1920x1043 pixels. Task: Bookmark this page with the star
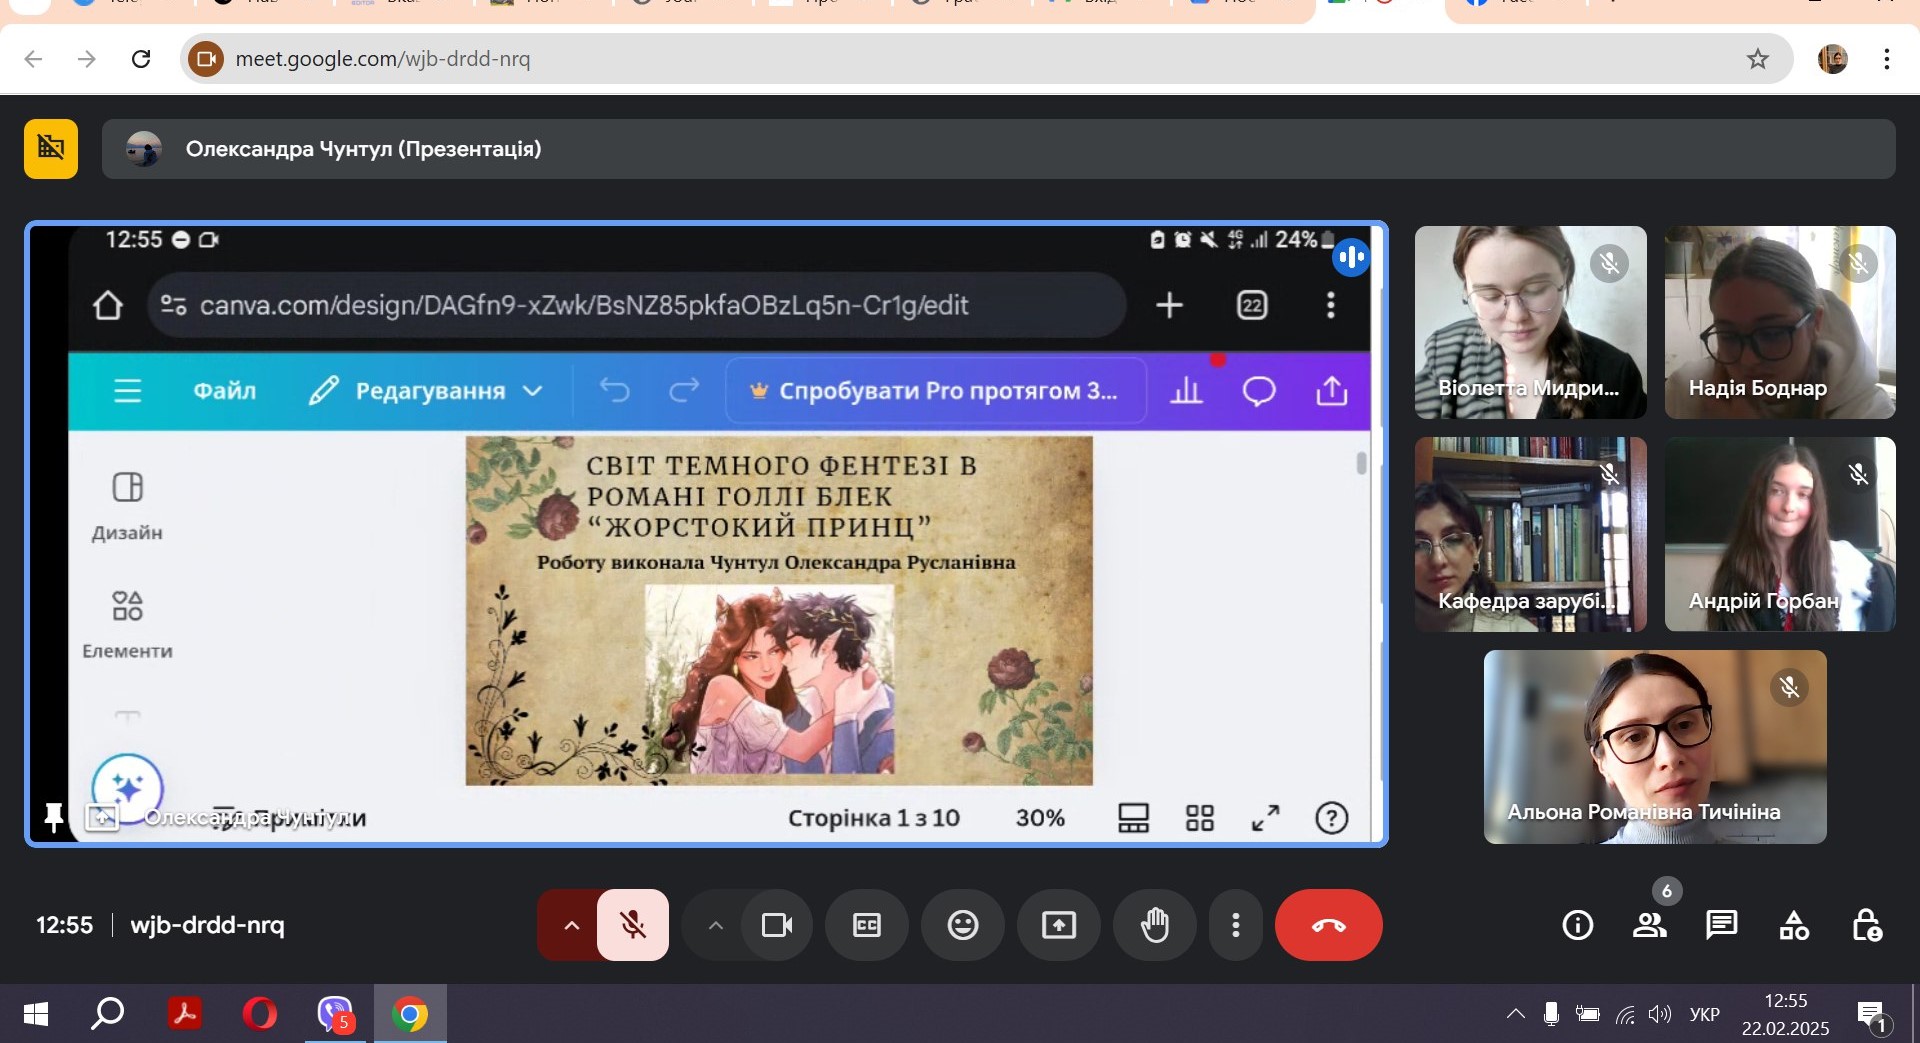click(1758, 59)
